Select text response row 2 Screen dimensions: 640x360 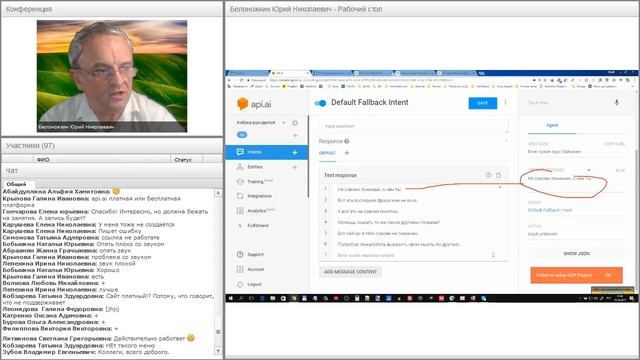(413, 200)
